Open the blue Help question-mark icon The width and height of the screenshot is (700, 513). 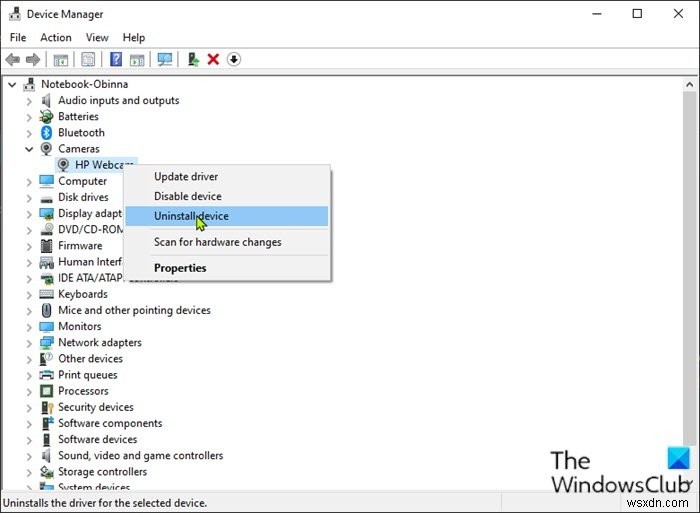(x=116, y=59)
